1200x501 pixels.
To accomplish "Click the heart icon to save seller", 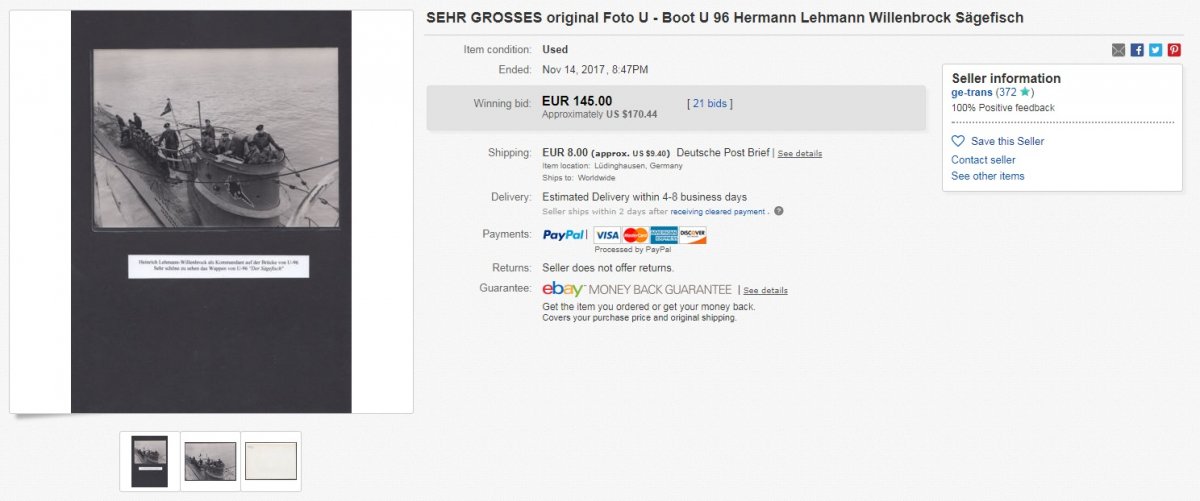I will coord(958,141).
